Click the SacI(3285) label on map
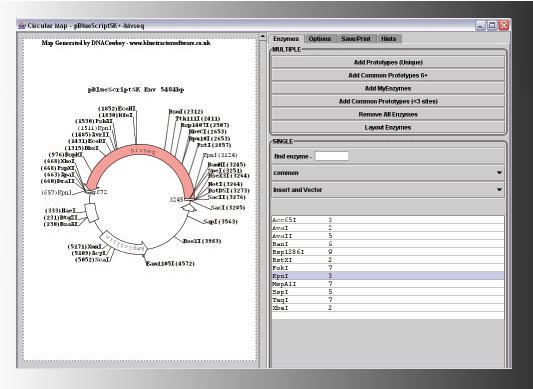533x389 pixels. (x=227, y=207)
